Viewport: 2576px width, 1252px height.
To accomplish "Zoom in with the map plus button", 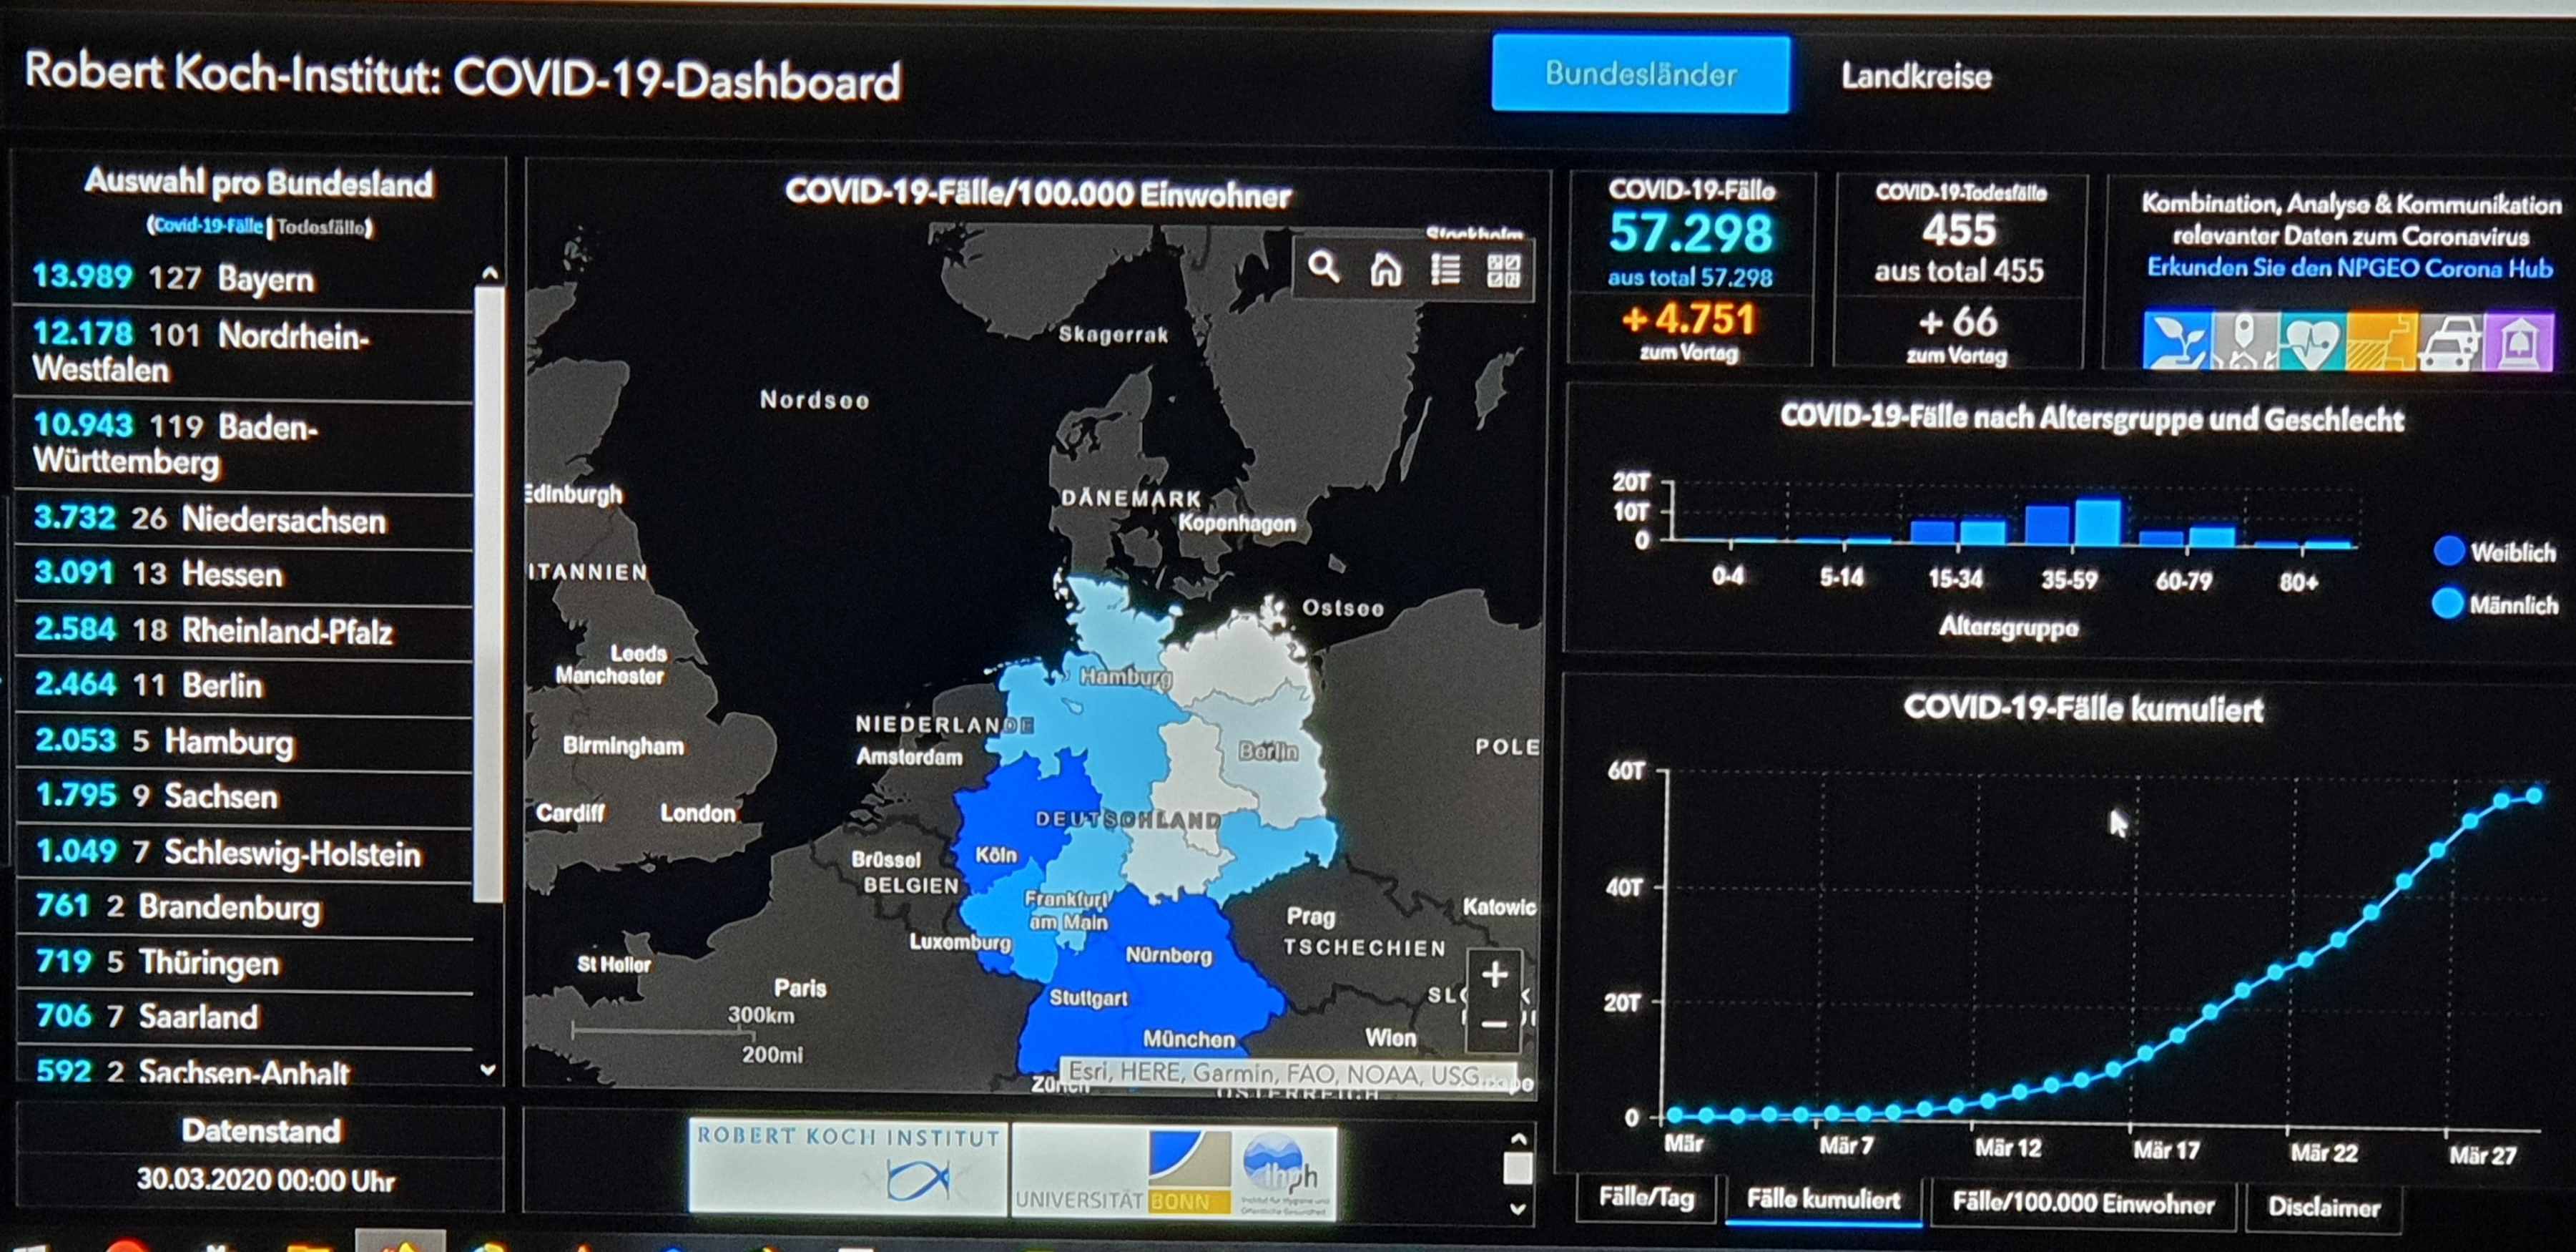I will click(1494, 974).
